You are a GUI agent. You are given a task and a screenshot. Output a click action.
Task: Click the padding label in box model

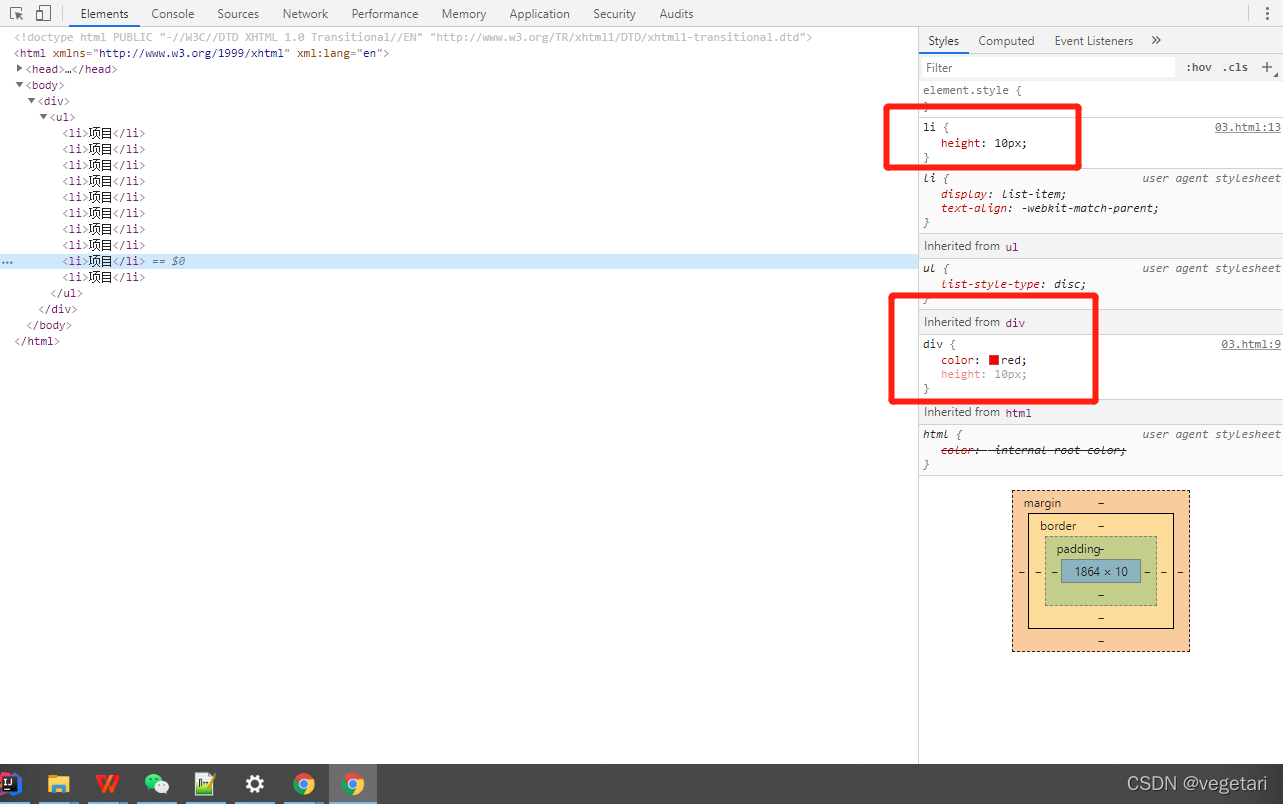1078,549
